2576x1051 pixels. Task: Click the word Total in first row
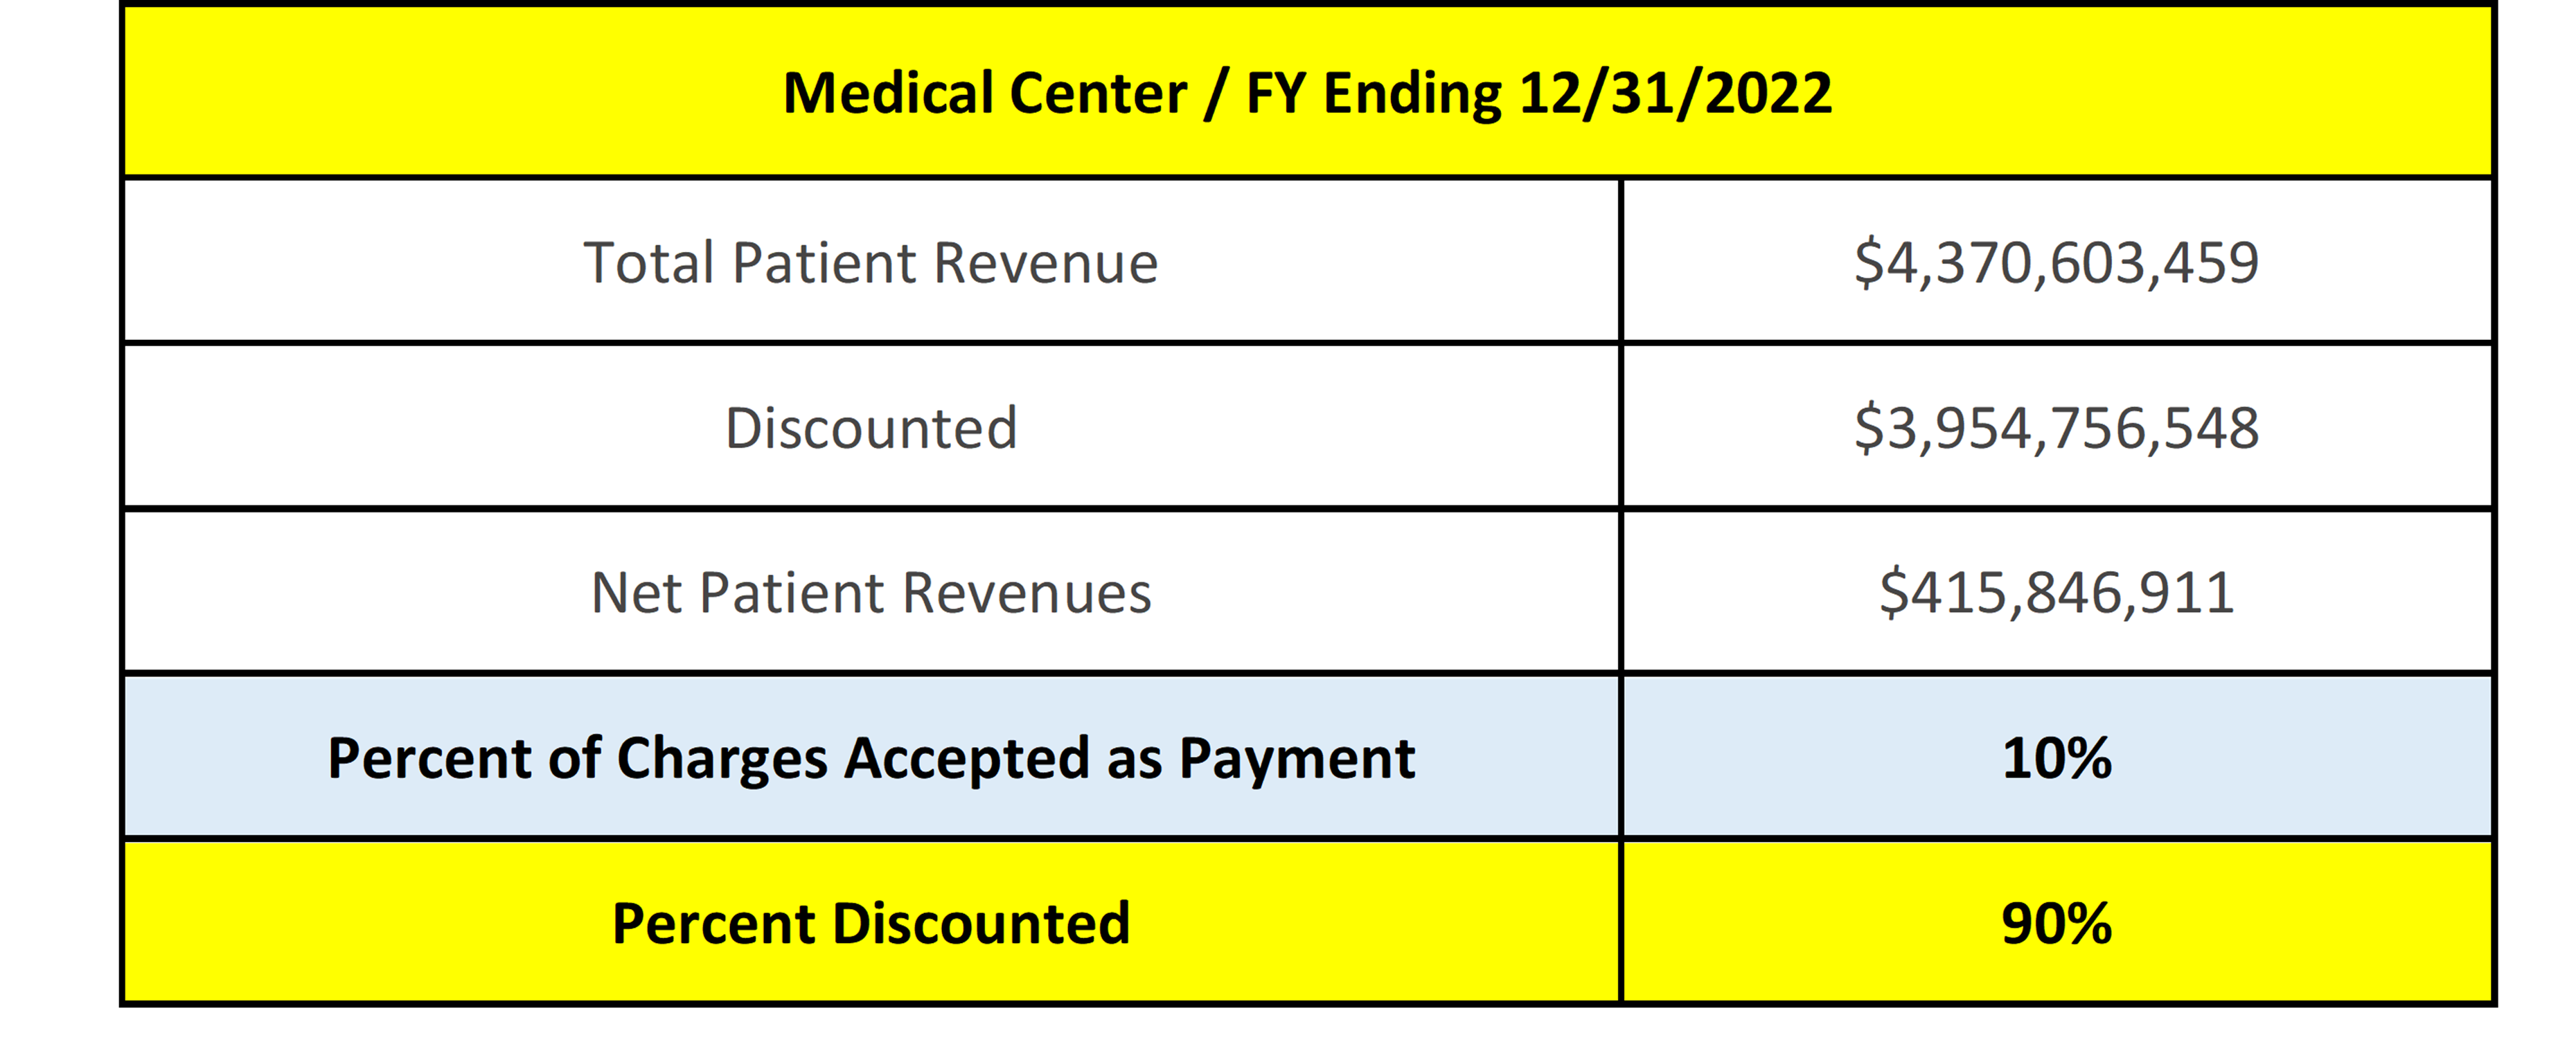click(649, 263)
